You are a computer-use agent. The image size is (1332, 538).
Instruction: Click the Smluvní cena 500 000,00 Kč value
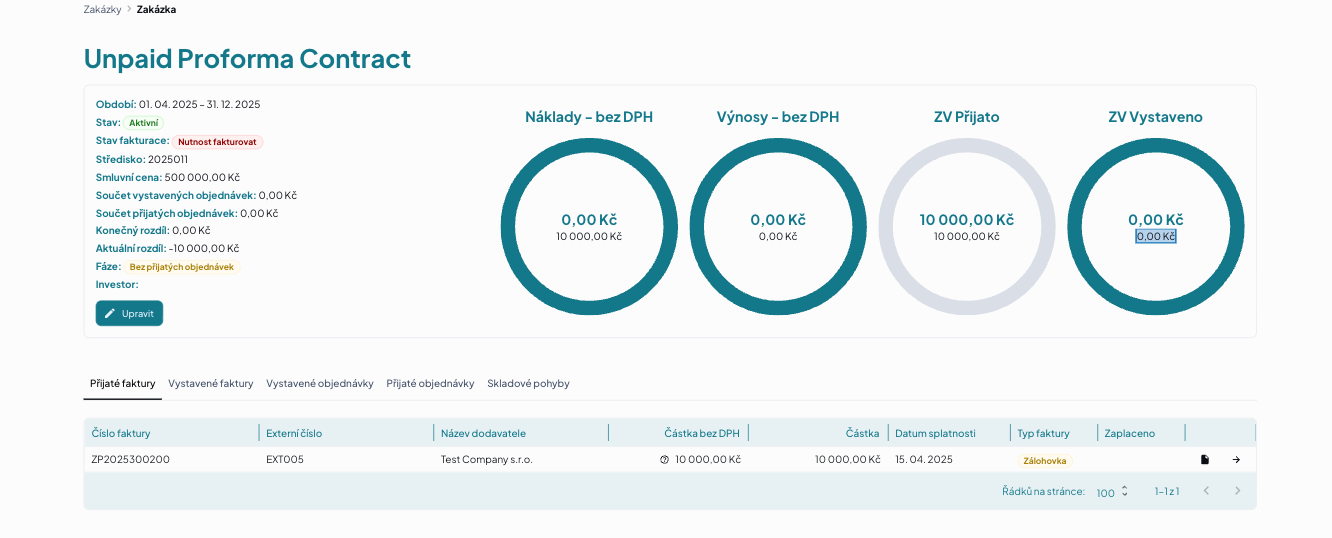click(x=202, y=177)
